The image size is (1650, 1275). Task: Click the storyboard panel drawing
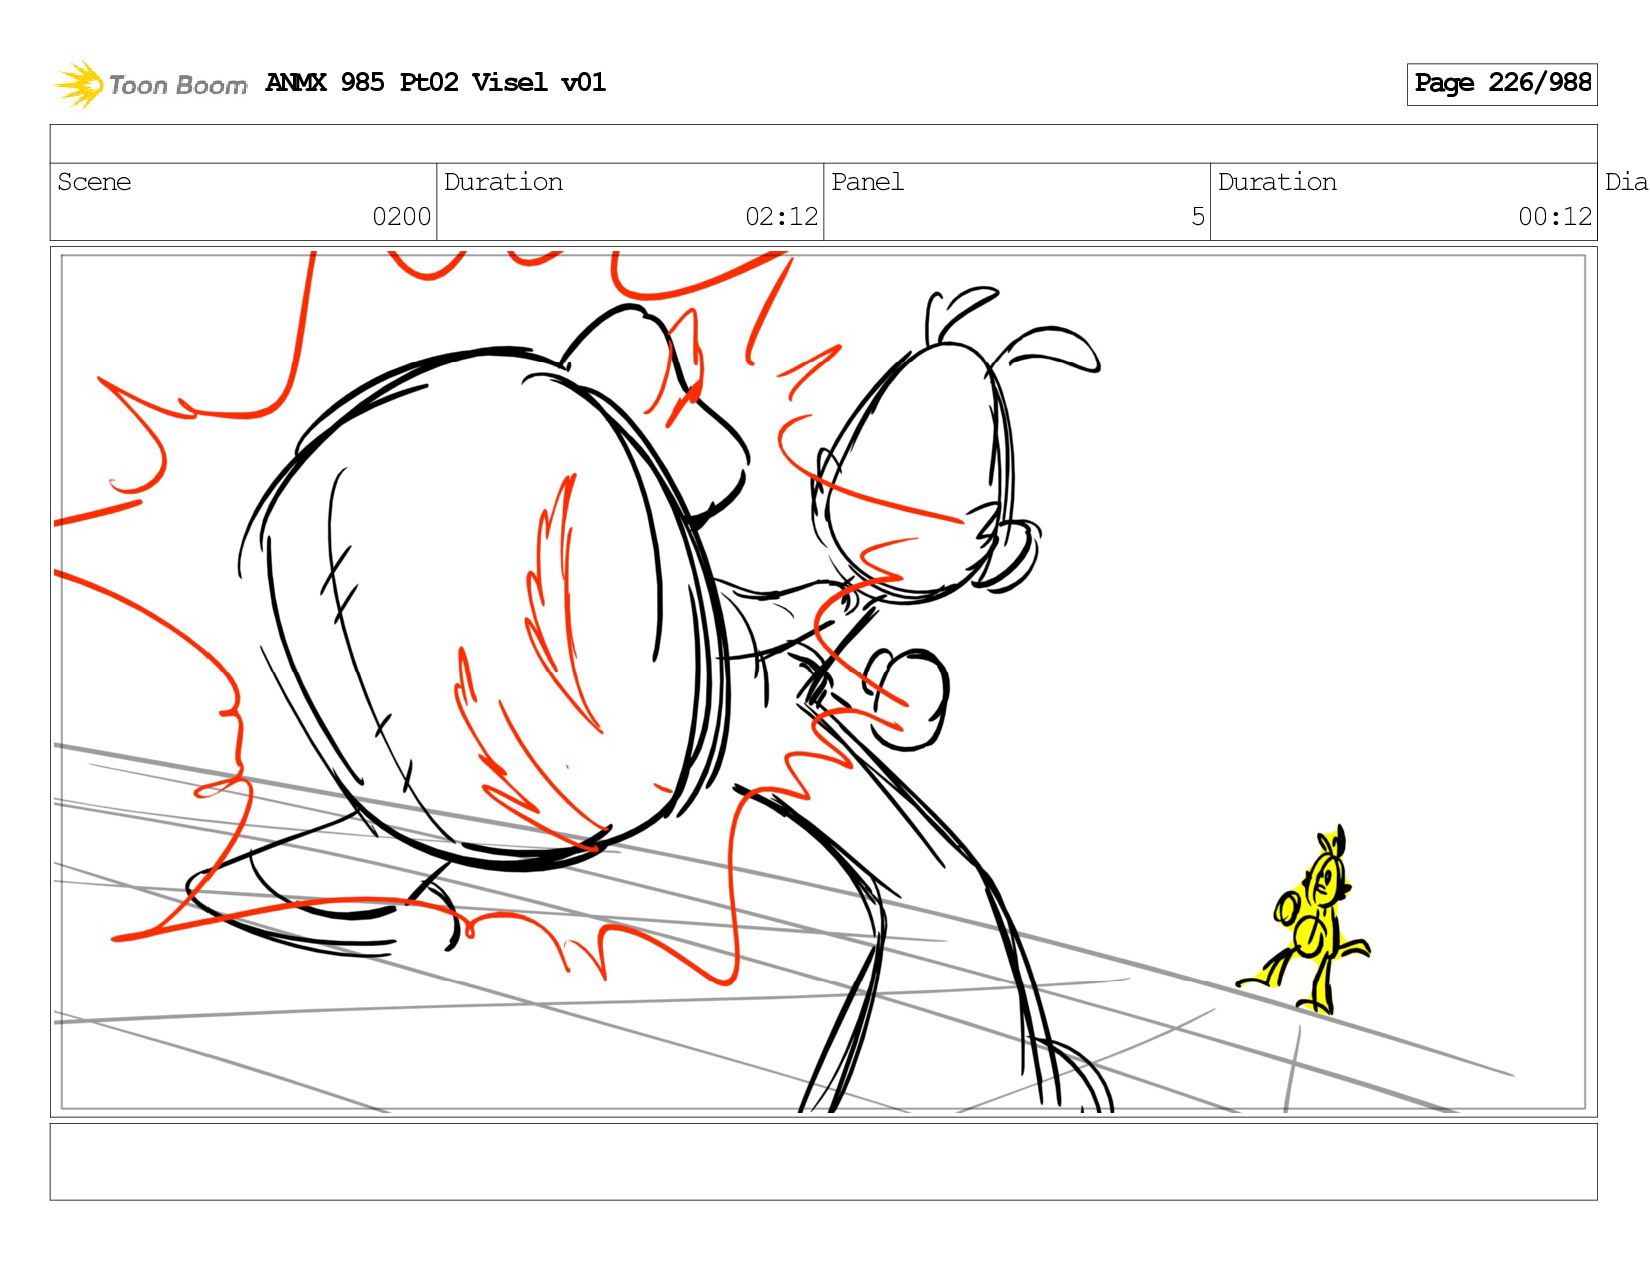(x=823, y=682)
